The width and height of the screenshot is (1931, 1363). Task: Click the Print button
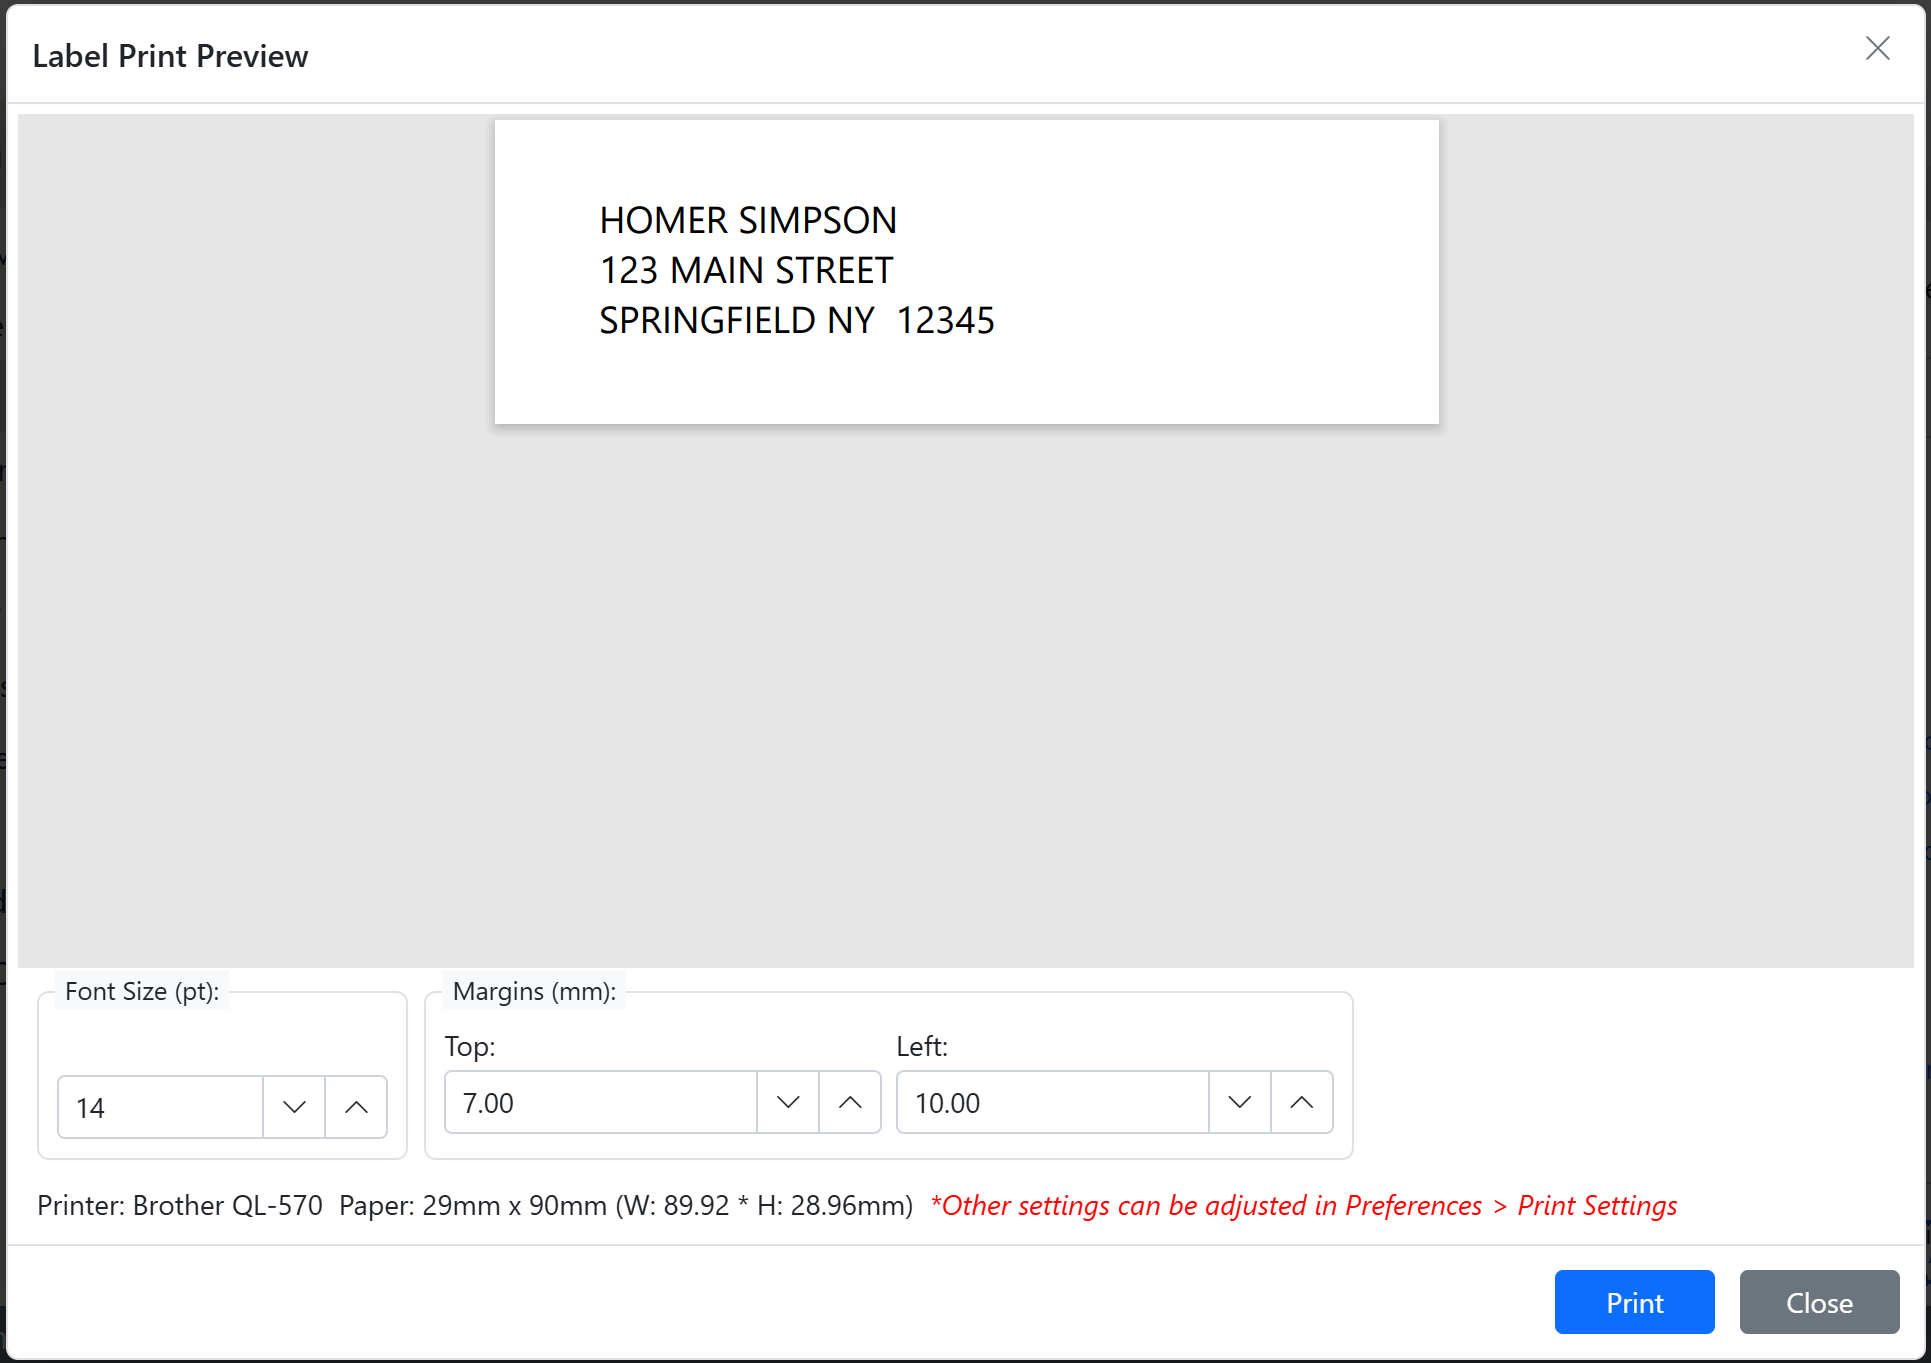click(1634, 1302)
